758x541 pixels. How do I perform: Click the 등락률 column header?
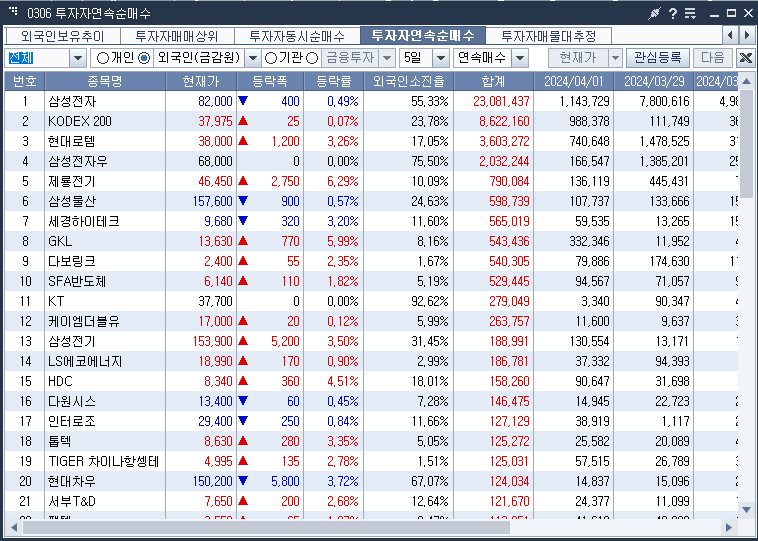click(x=334, y=81)
